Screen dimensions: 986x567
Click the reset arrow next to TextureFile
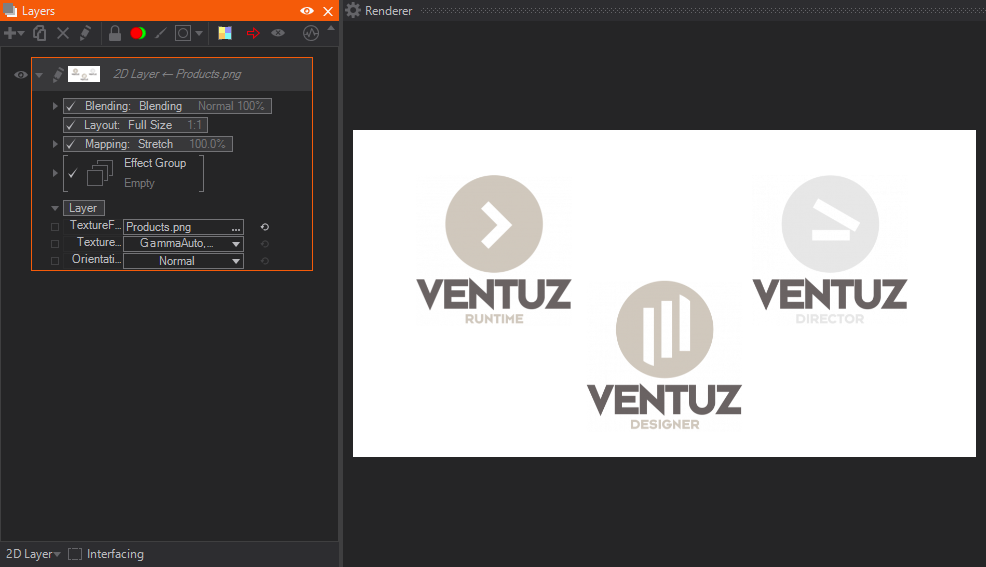coord(264,227)
